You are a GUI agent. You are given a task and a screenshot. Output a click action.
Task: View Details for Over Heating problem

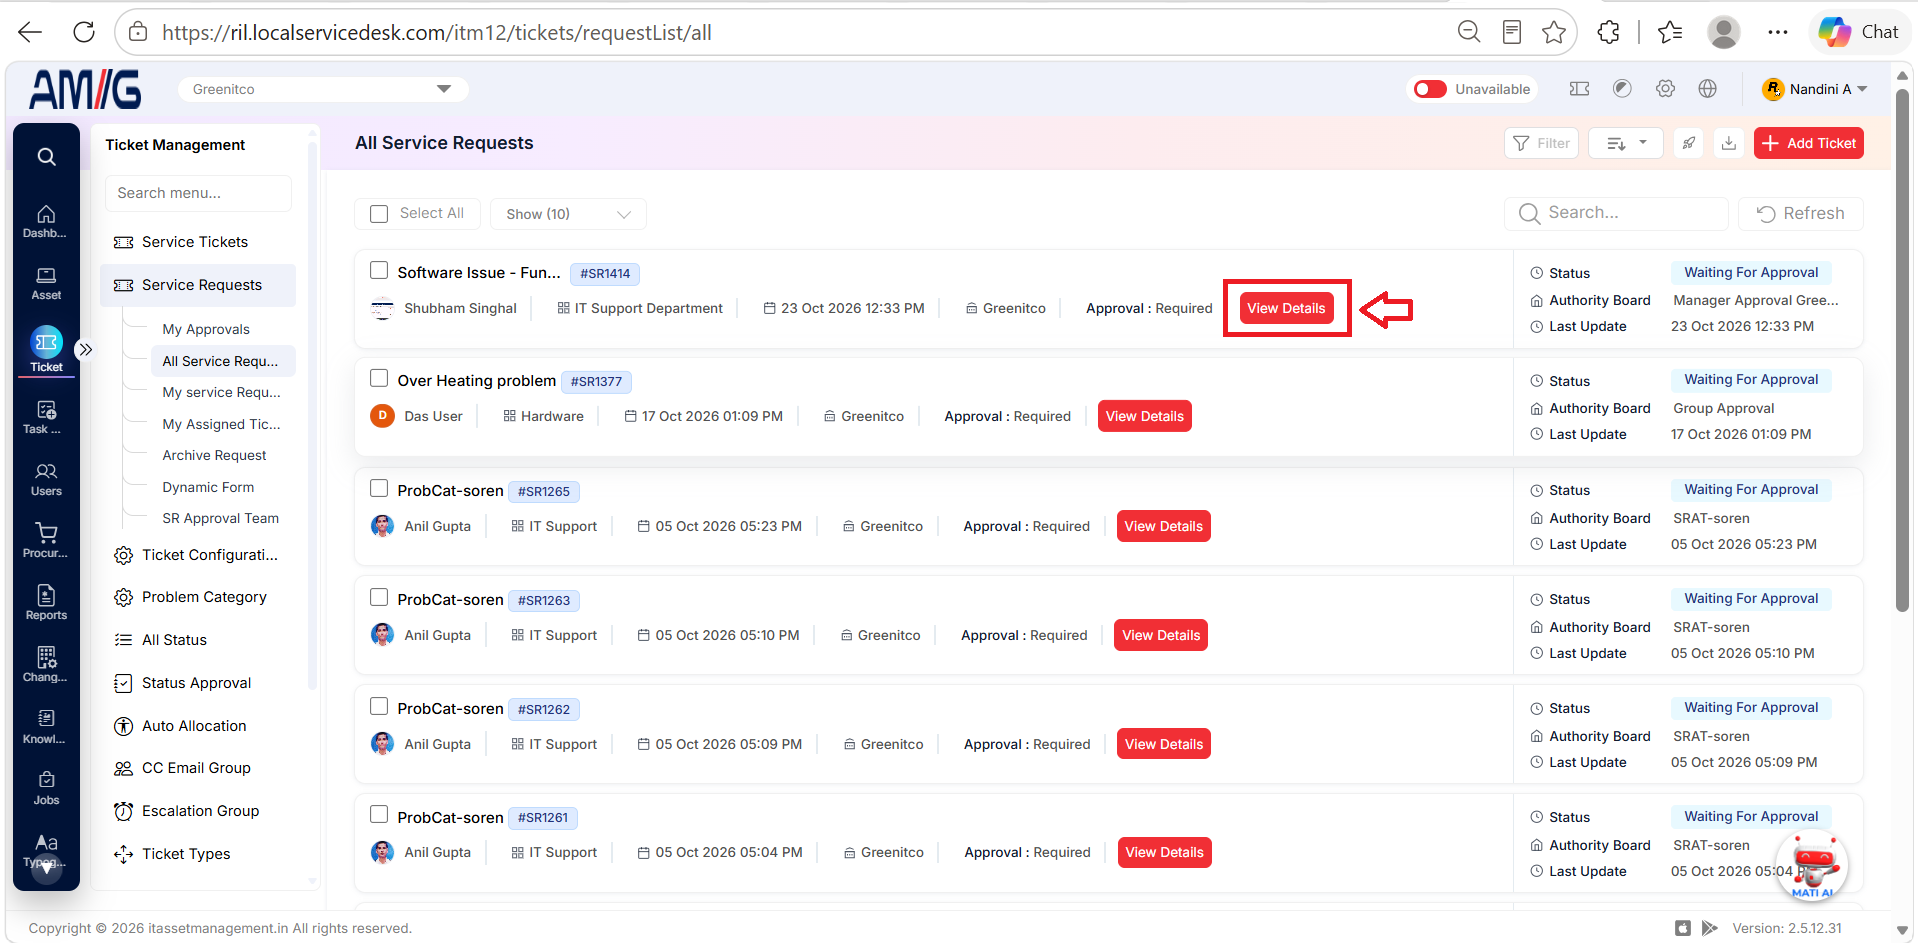(x=1145, y=416)
